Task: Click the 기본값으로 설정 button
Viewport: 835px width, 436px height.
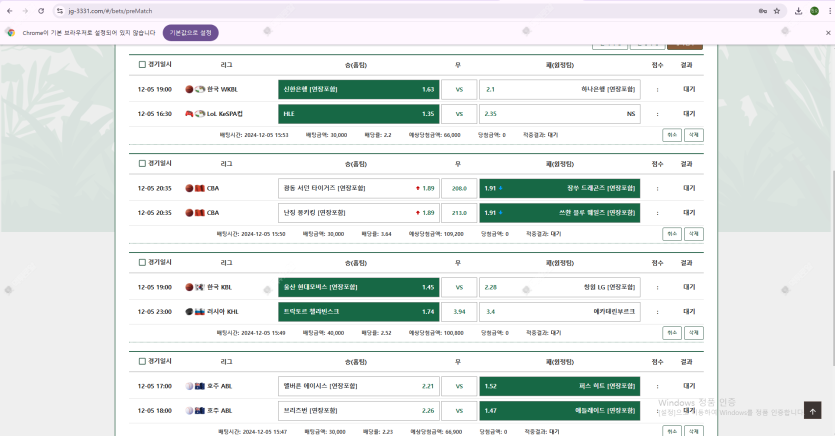Action: click(190, 32)
